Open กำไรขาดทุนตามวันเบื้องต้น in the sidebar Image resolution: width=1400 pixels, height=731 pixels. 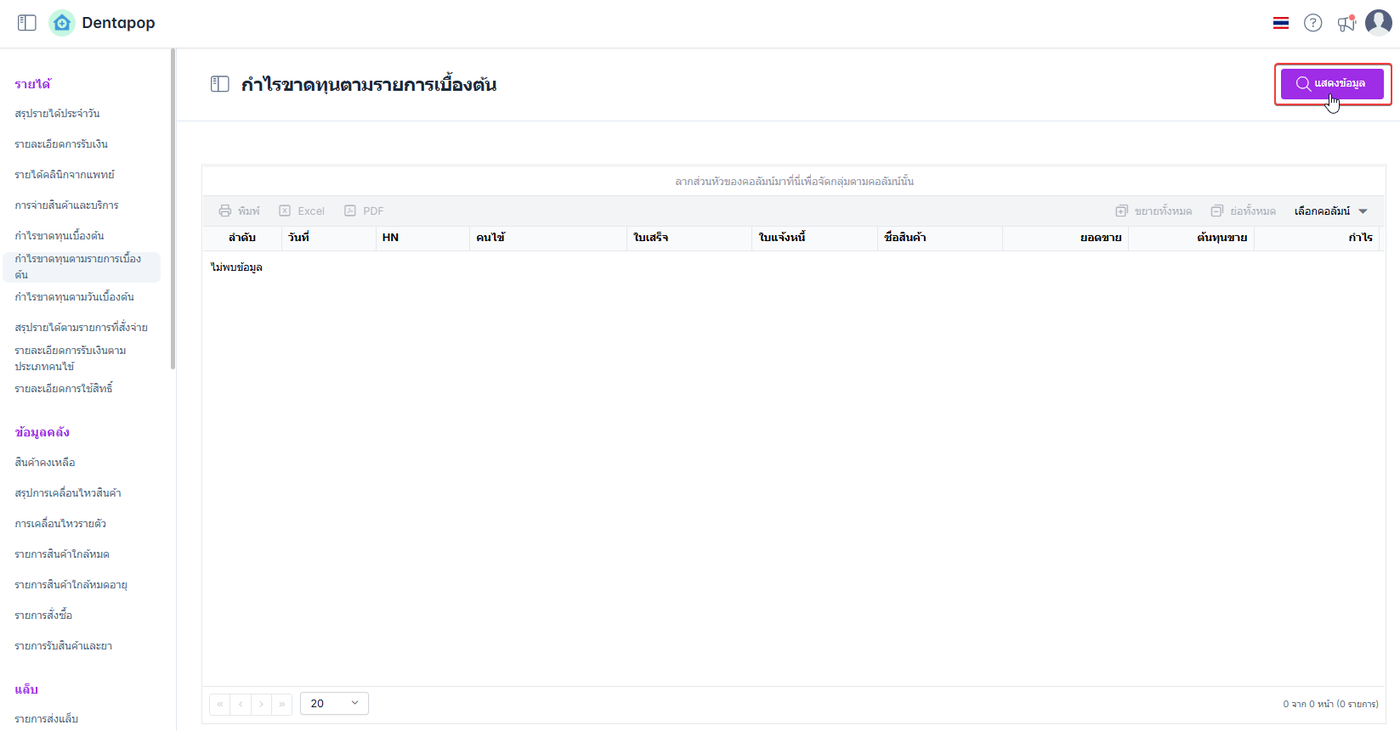[74, 297]
